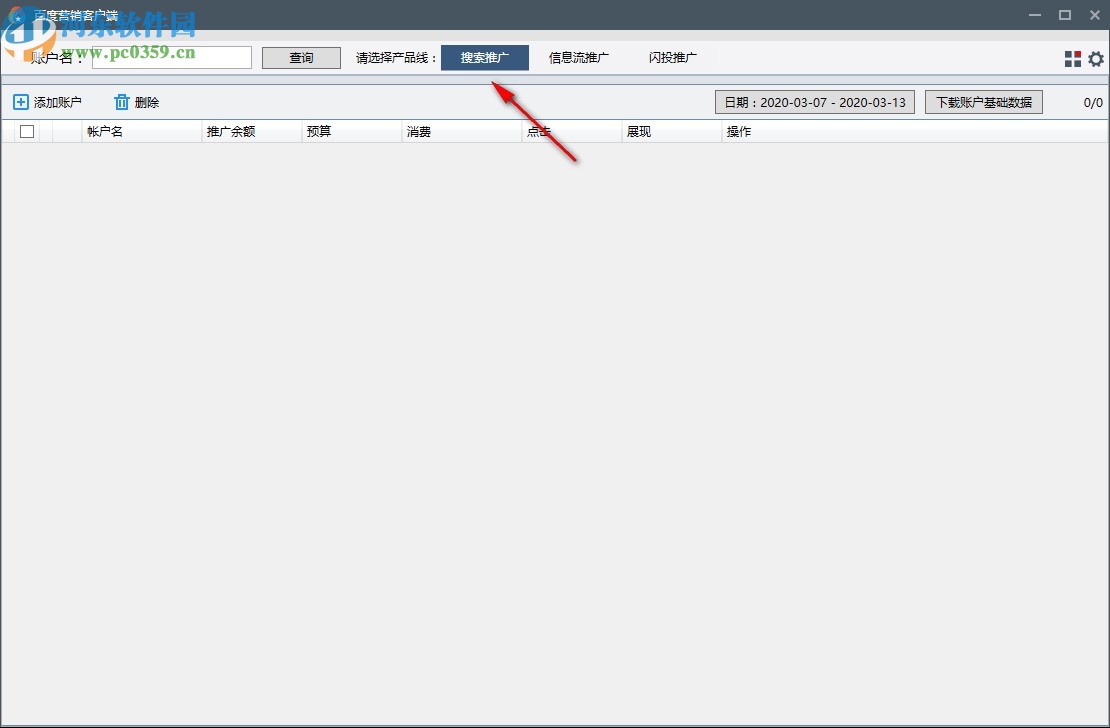Open the date range 2020-03-07 - 2020-03-13 picker
Image resolution: width=1110 pixels, height=728 pixels.
click(815, 102)
